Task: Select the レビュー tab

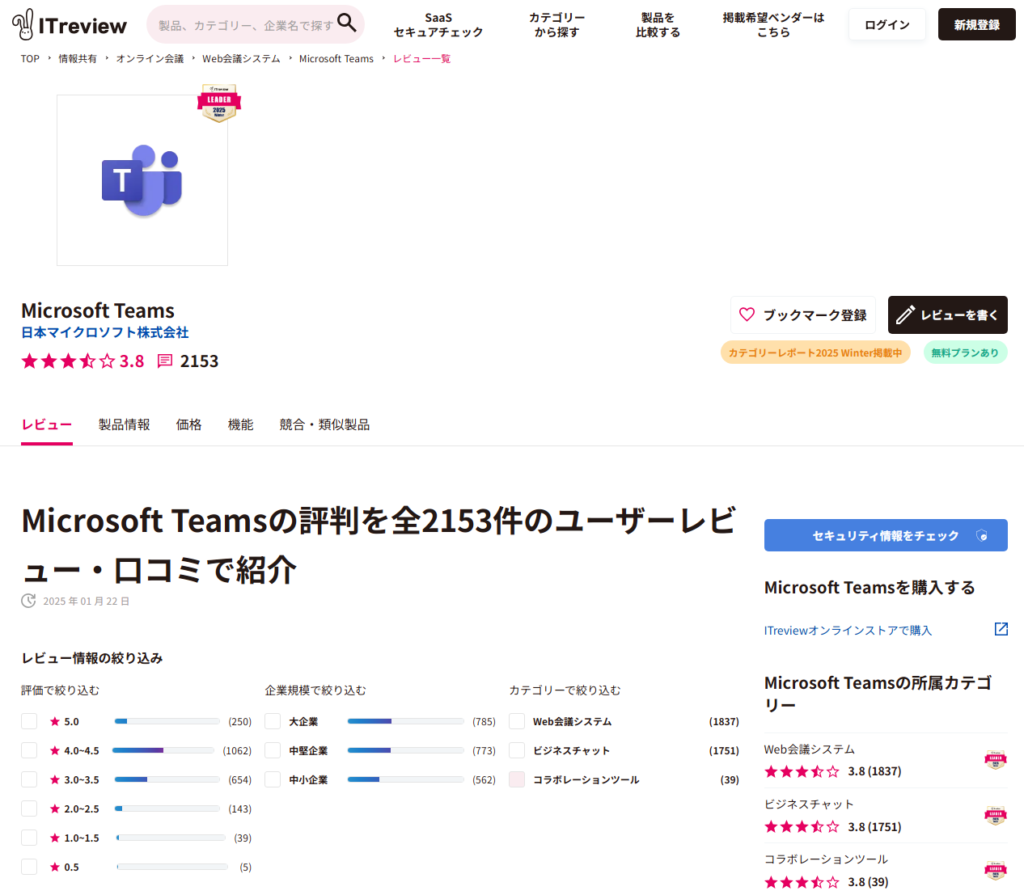Action: point(46,425)
